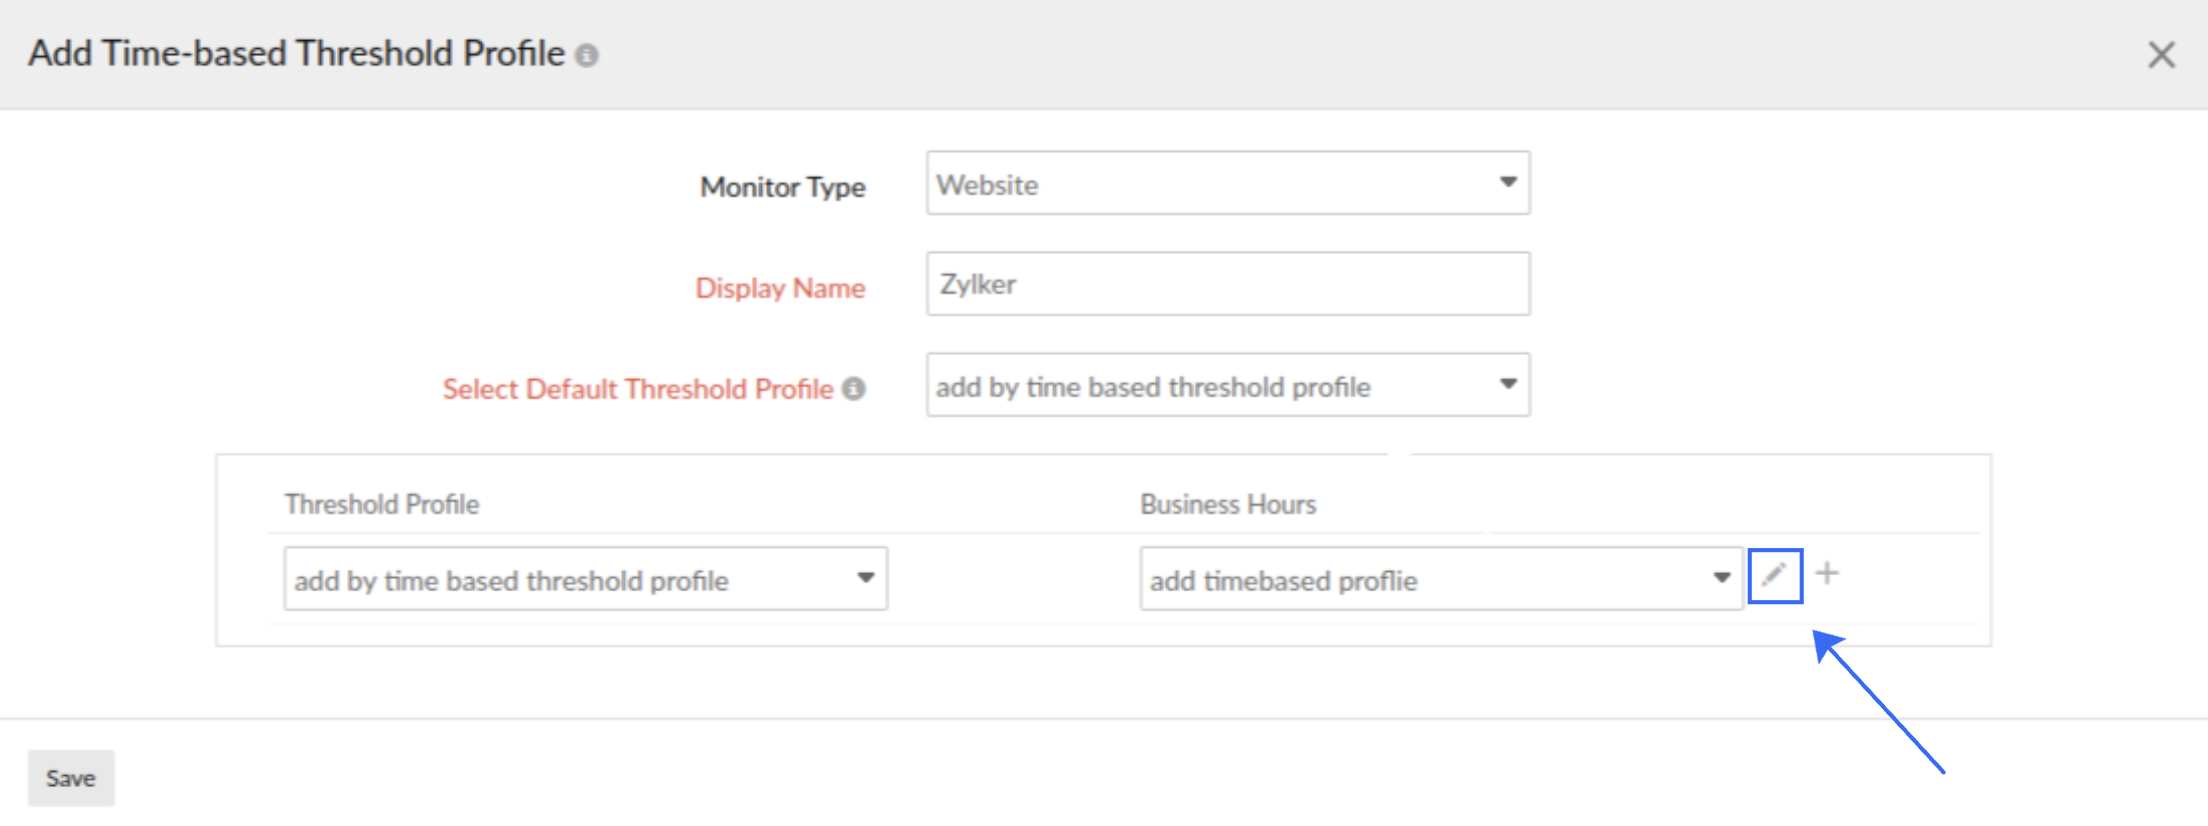This screenshot has height=826, width=2208.
Task: Click the caret arrow on the Monitor Type field
Action: pos(1508,182)
